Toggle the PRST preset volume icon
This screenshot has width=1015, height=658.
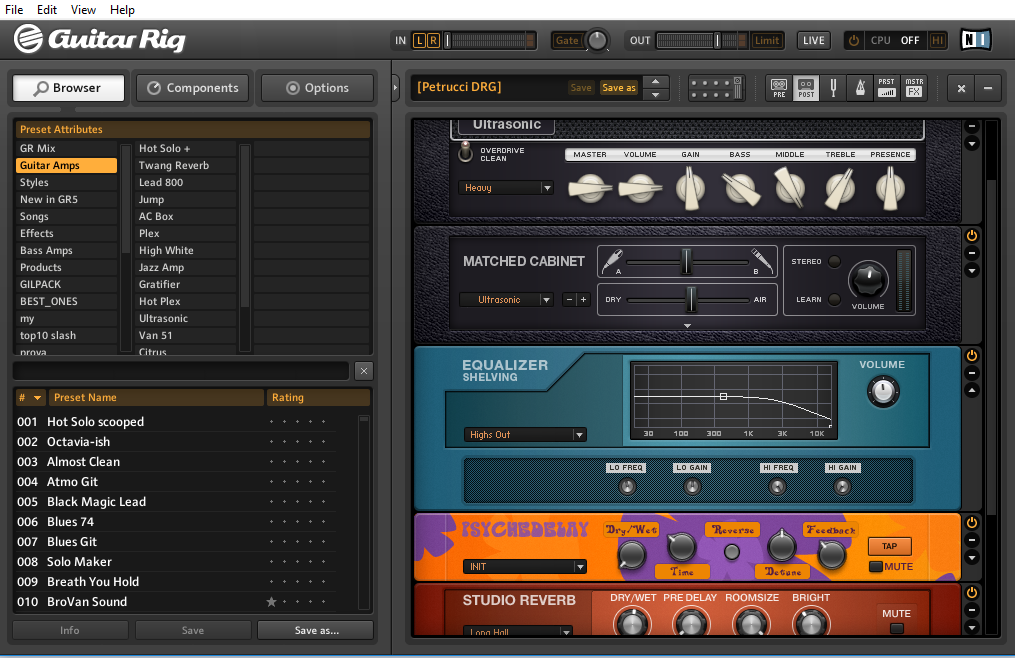point(887,87)
